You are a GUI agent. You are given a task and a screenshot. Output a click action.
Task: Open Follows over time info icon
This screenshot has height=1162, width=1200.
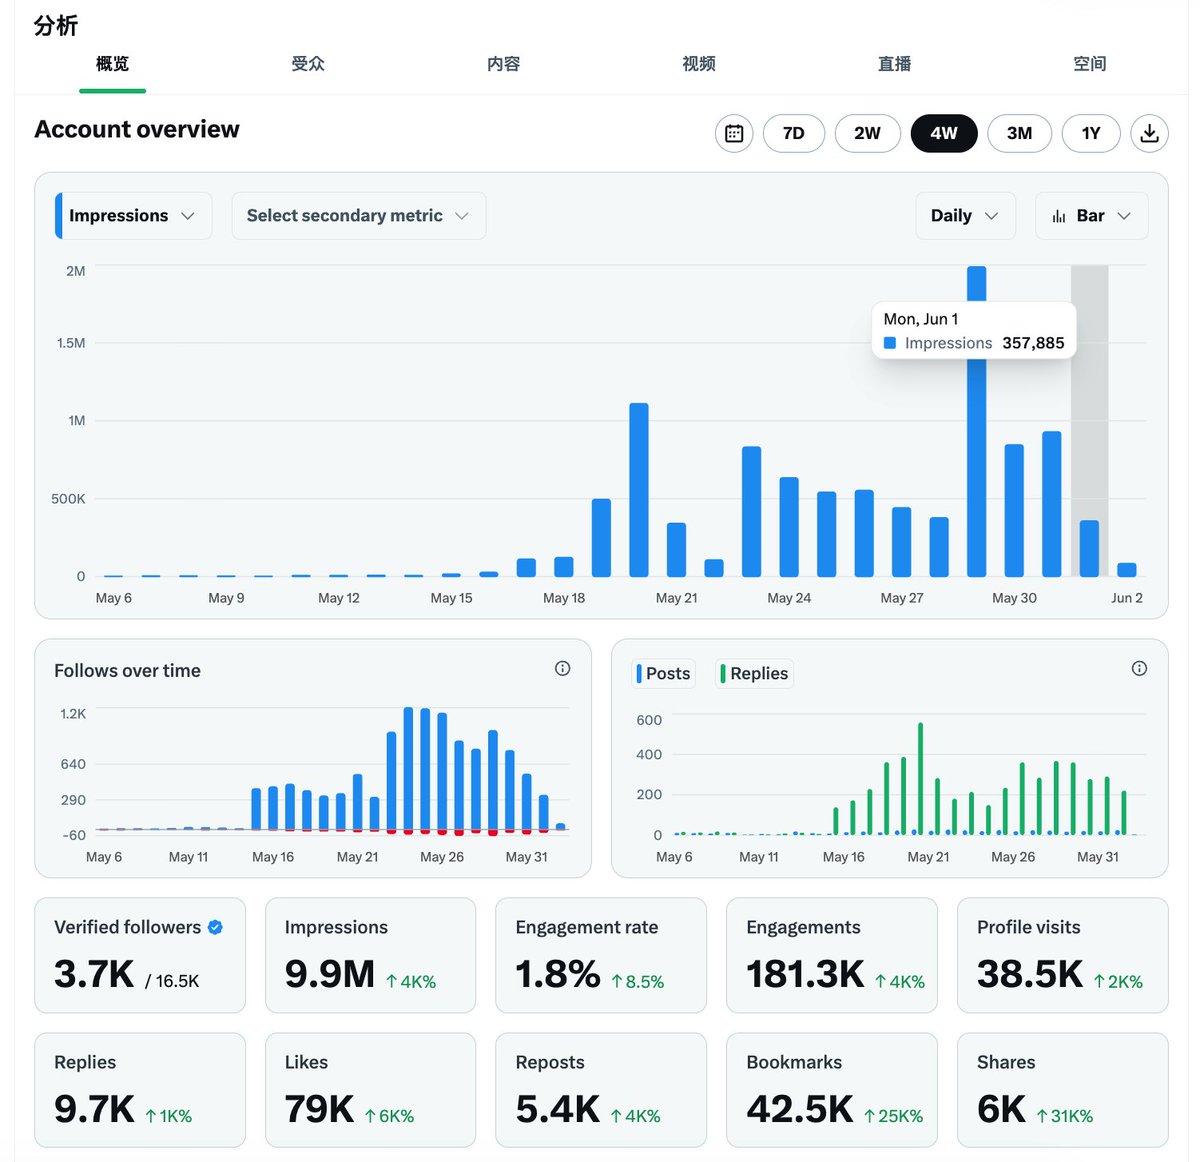click(563, 669)
